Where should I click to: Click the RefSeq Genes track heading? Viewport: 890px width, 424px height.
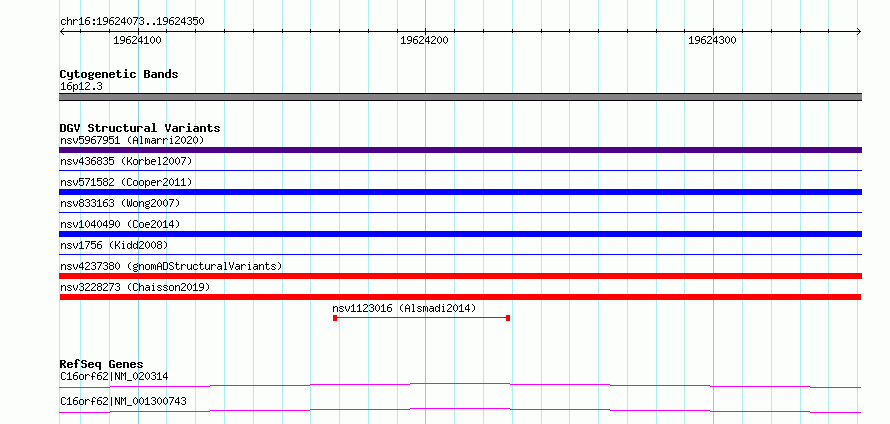click(x=102, y=364)
